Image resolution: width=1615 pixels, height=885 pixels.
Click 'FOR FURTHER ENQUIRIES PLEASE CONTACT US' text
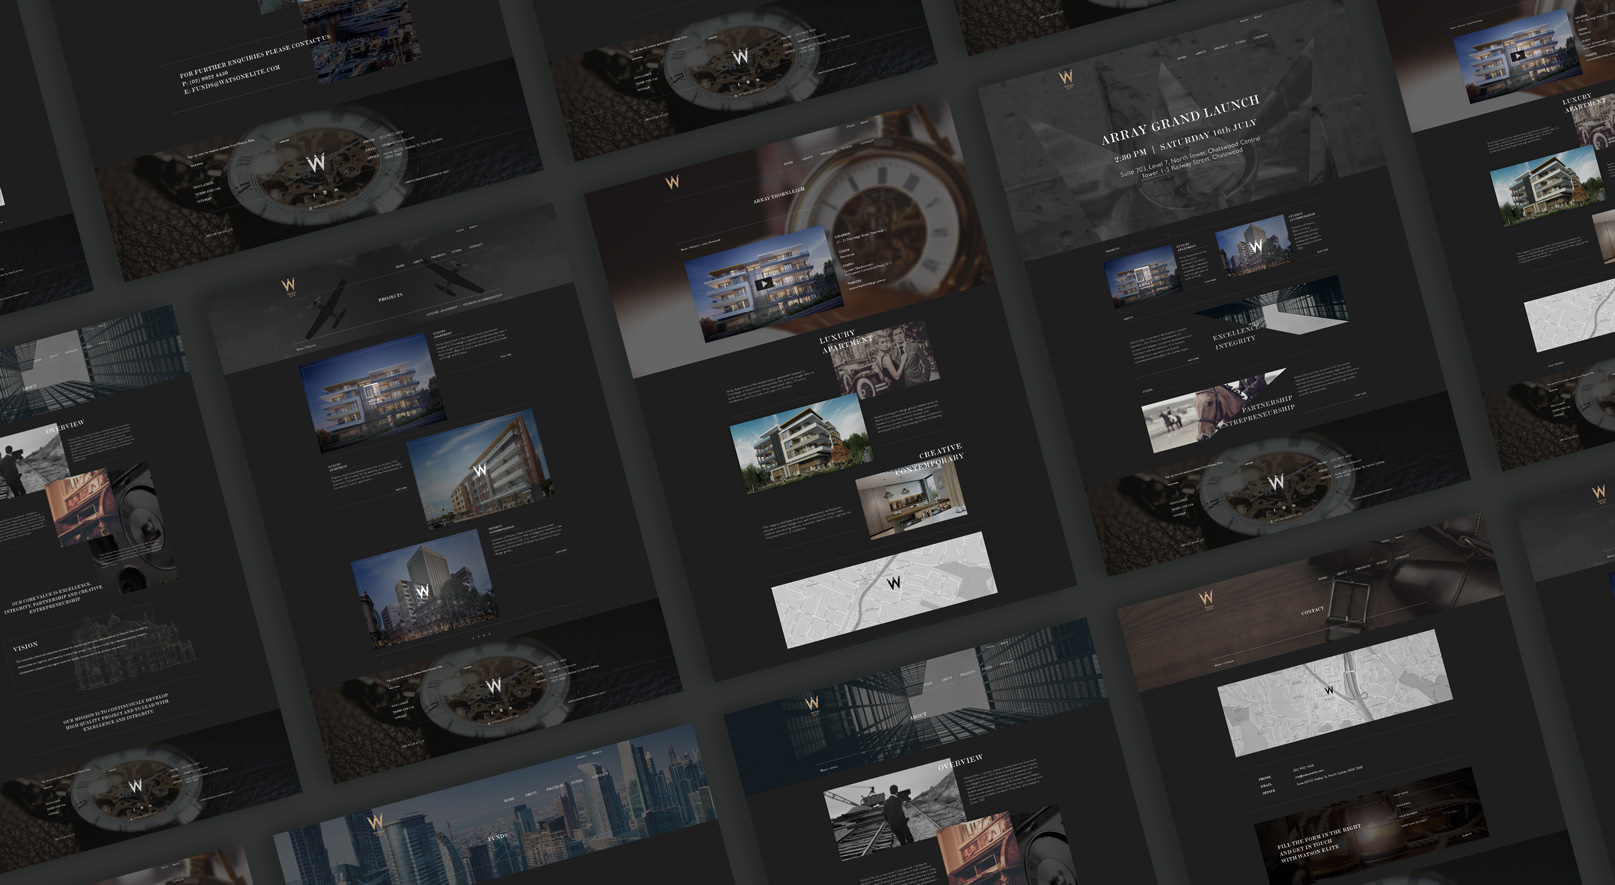point(254,57)
